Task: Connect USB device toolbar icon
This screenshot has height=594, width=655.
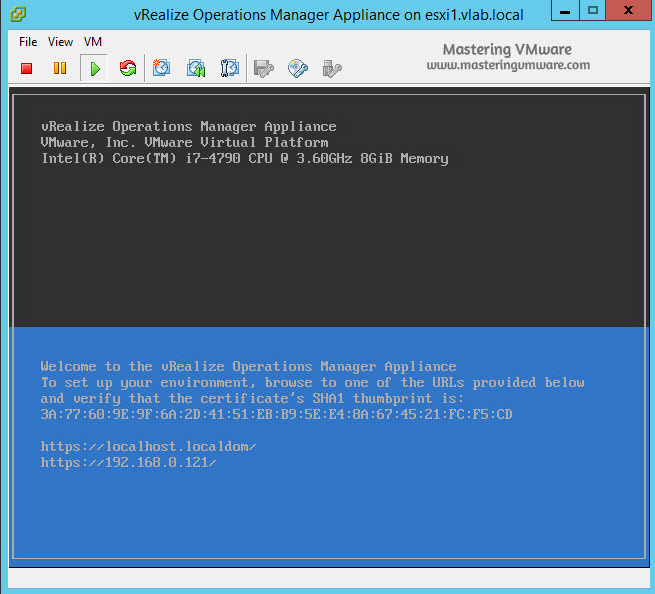Action: (x=332, y=69)
